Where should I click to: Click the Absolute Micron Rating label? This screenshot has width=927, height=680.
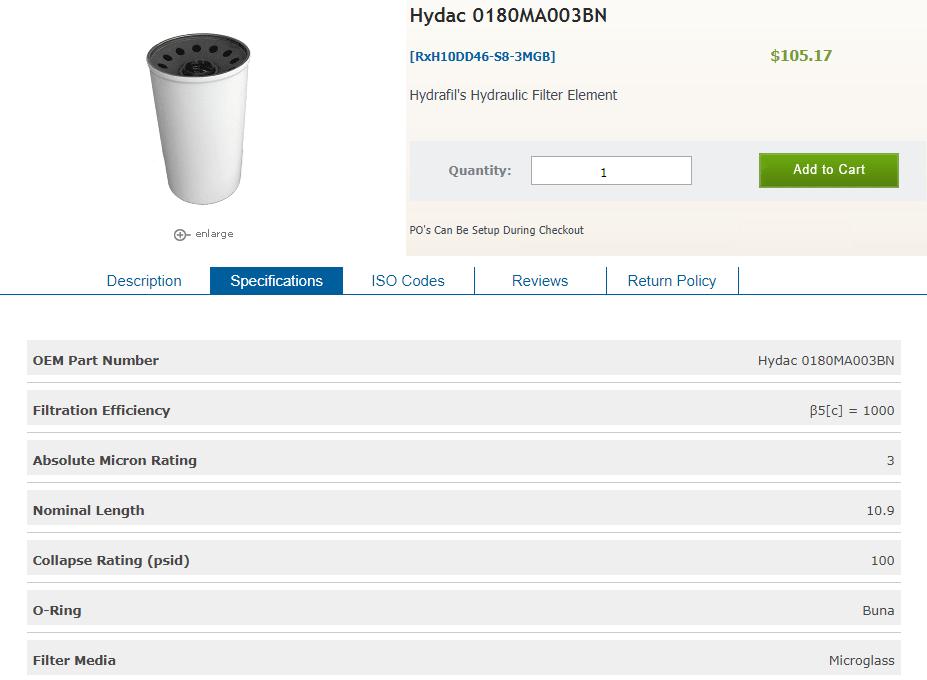pos(115,460)
